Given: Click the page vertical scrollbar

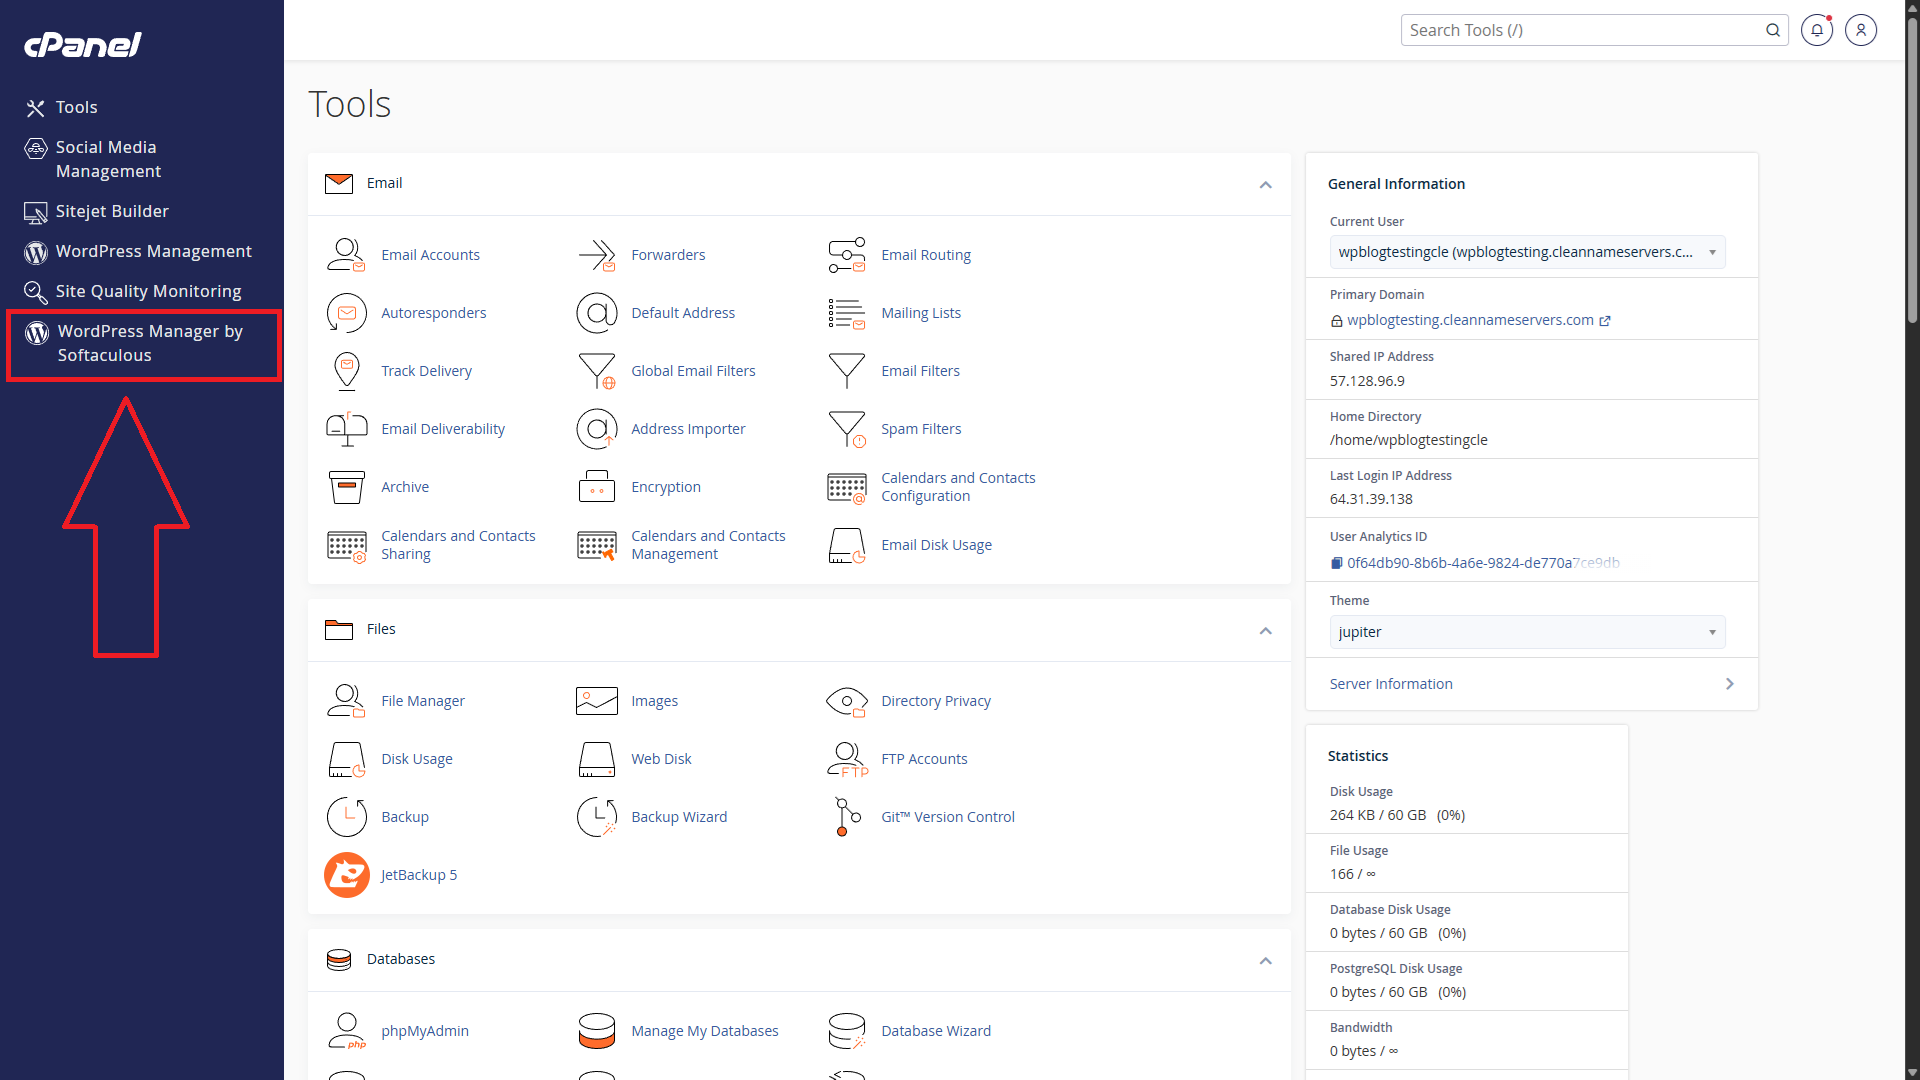Looking at the screenshot, I should coord(1912,170).
